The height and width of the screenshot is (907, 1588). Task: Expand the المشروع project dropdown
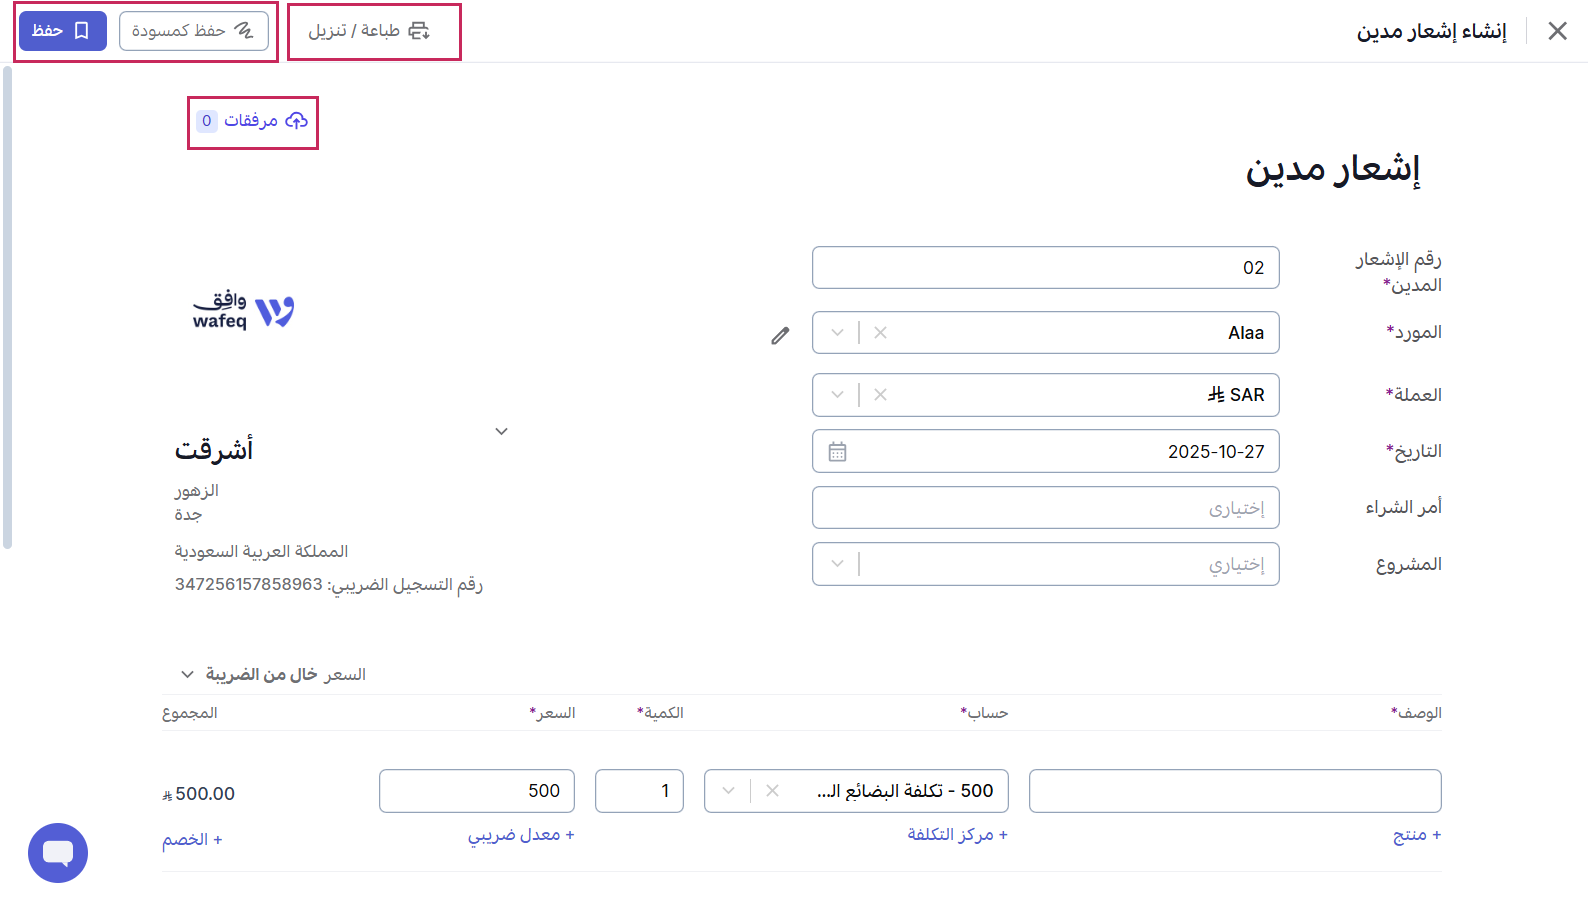(x=836, y=563)
